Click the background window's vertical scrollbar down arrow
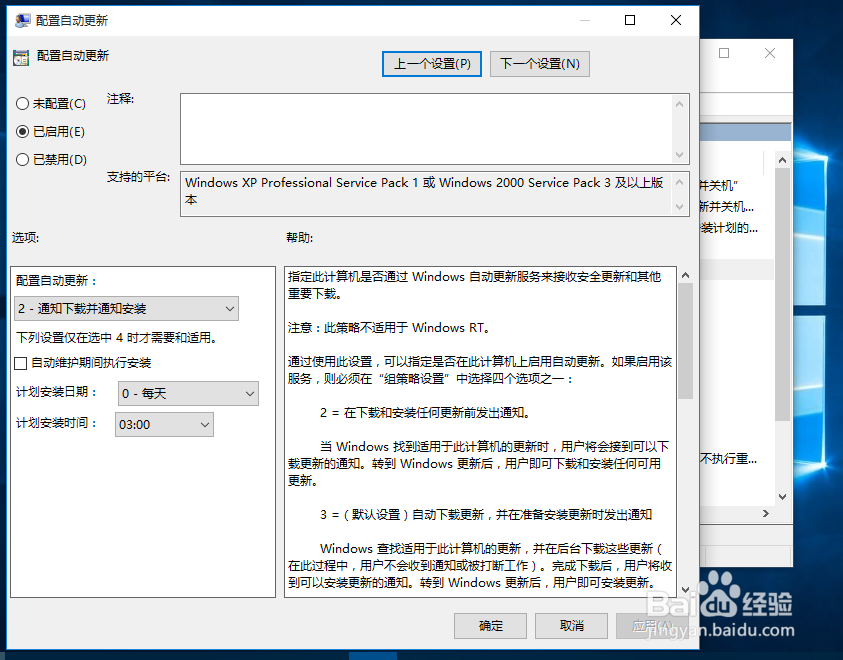The height and width of the screenshot is (660, 843). (x=782, y=497)
